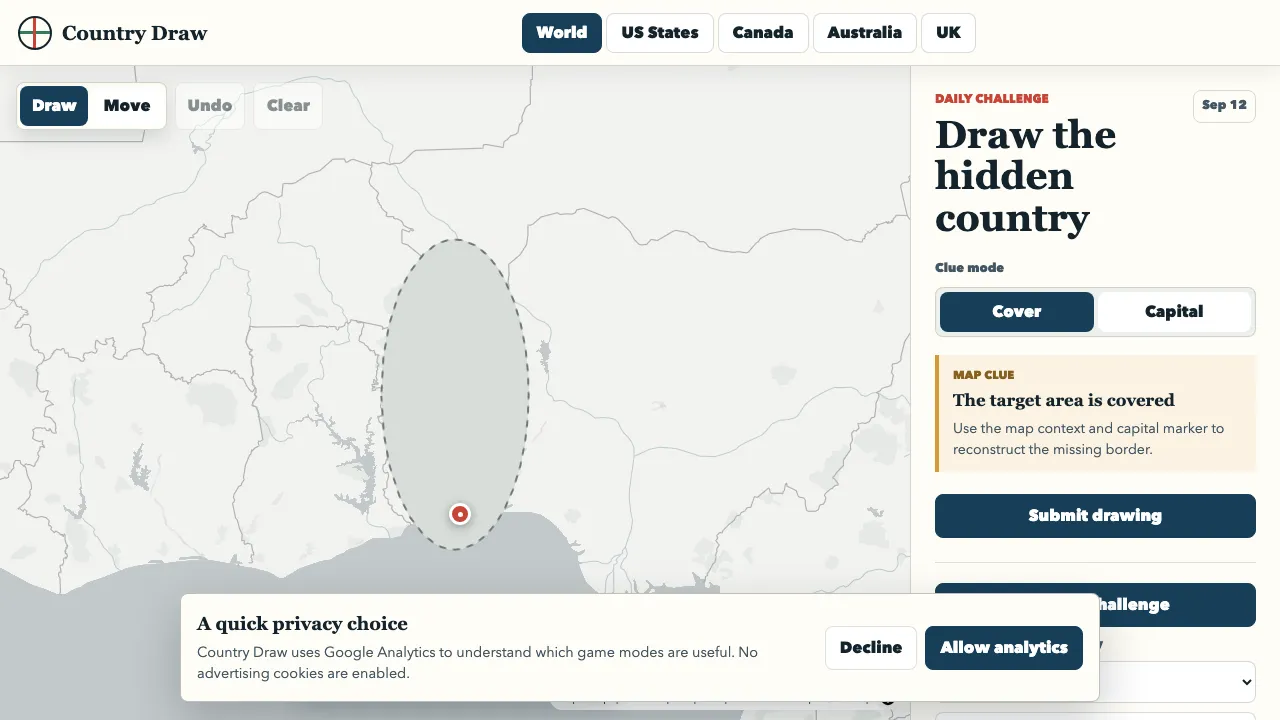
Task: Click the Clear drawing button
Action: (x=288, y=106)
